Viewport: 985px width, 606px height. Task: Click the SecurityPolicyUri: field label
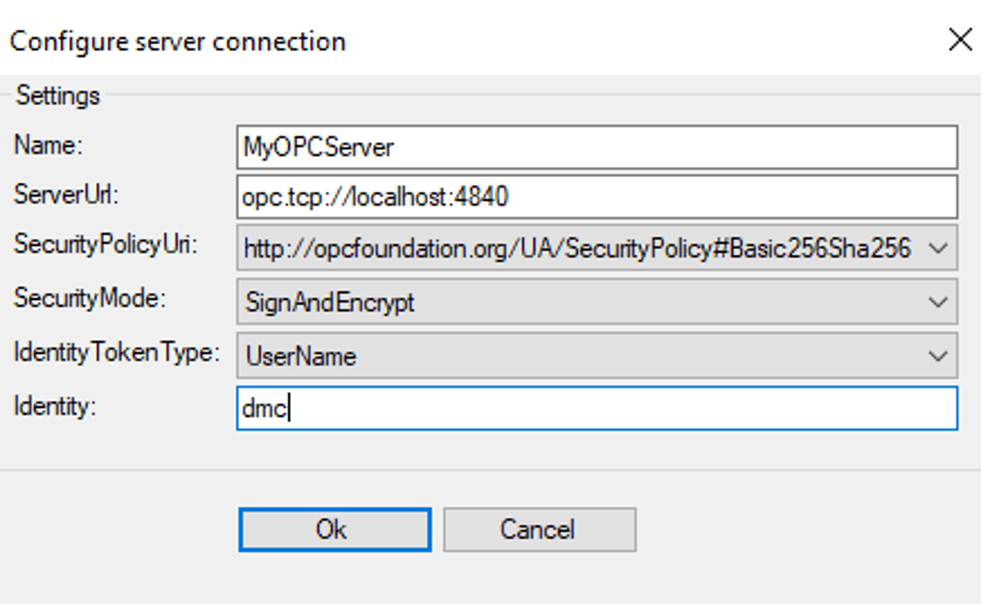[106, 244]
